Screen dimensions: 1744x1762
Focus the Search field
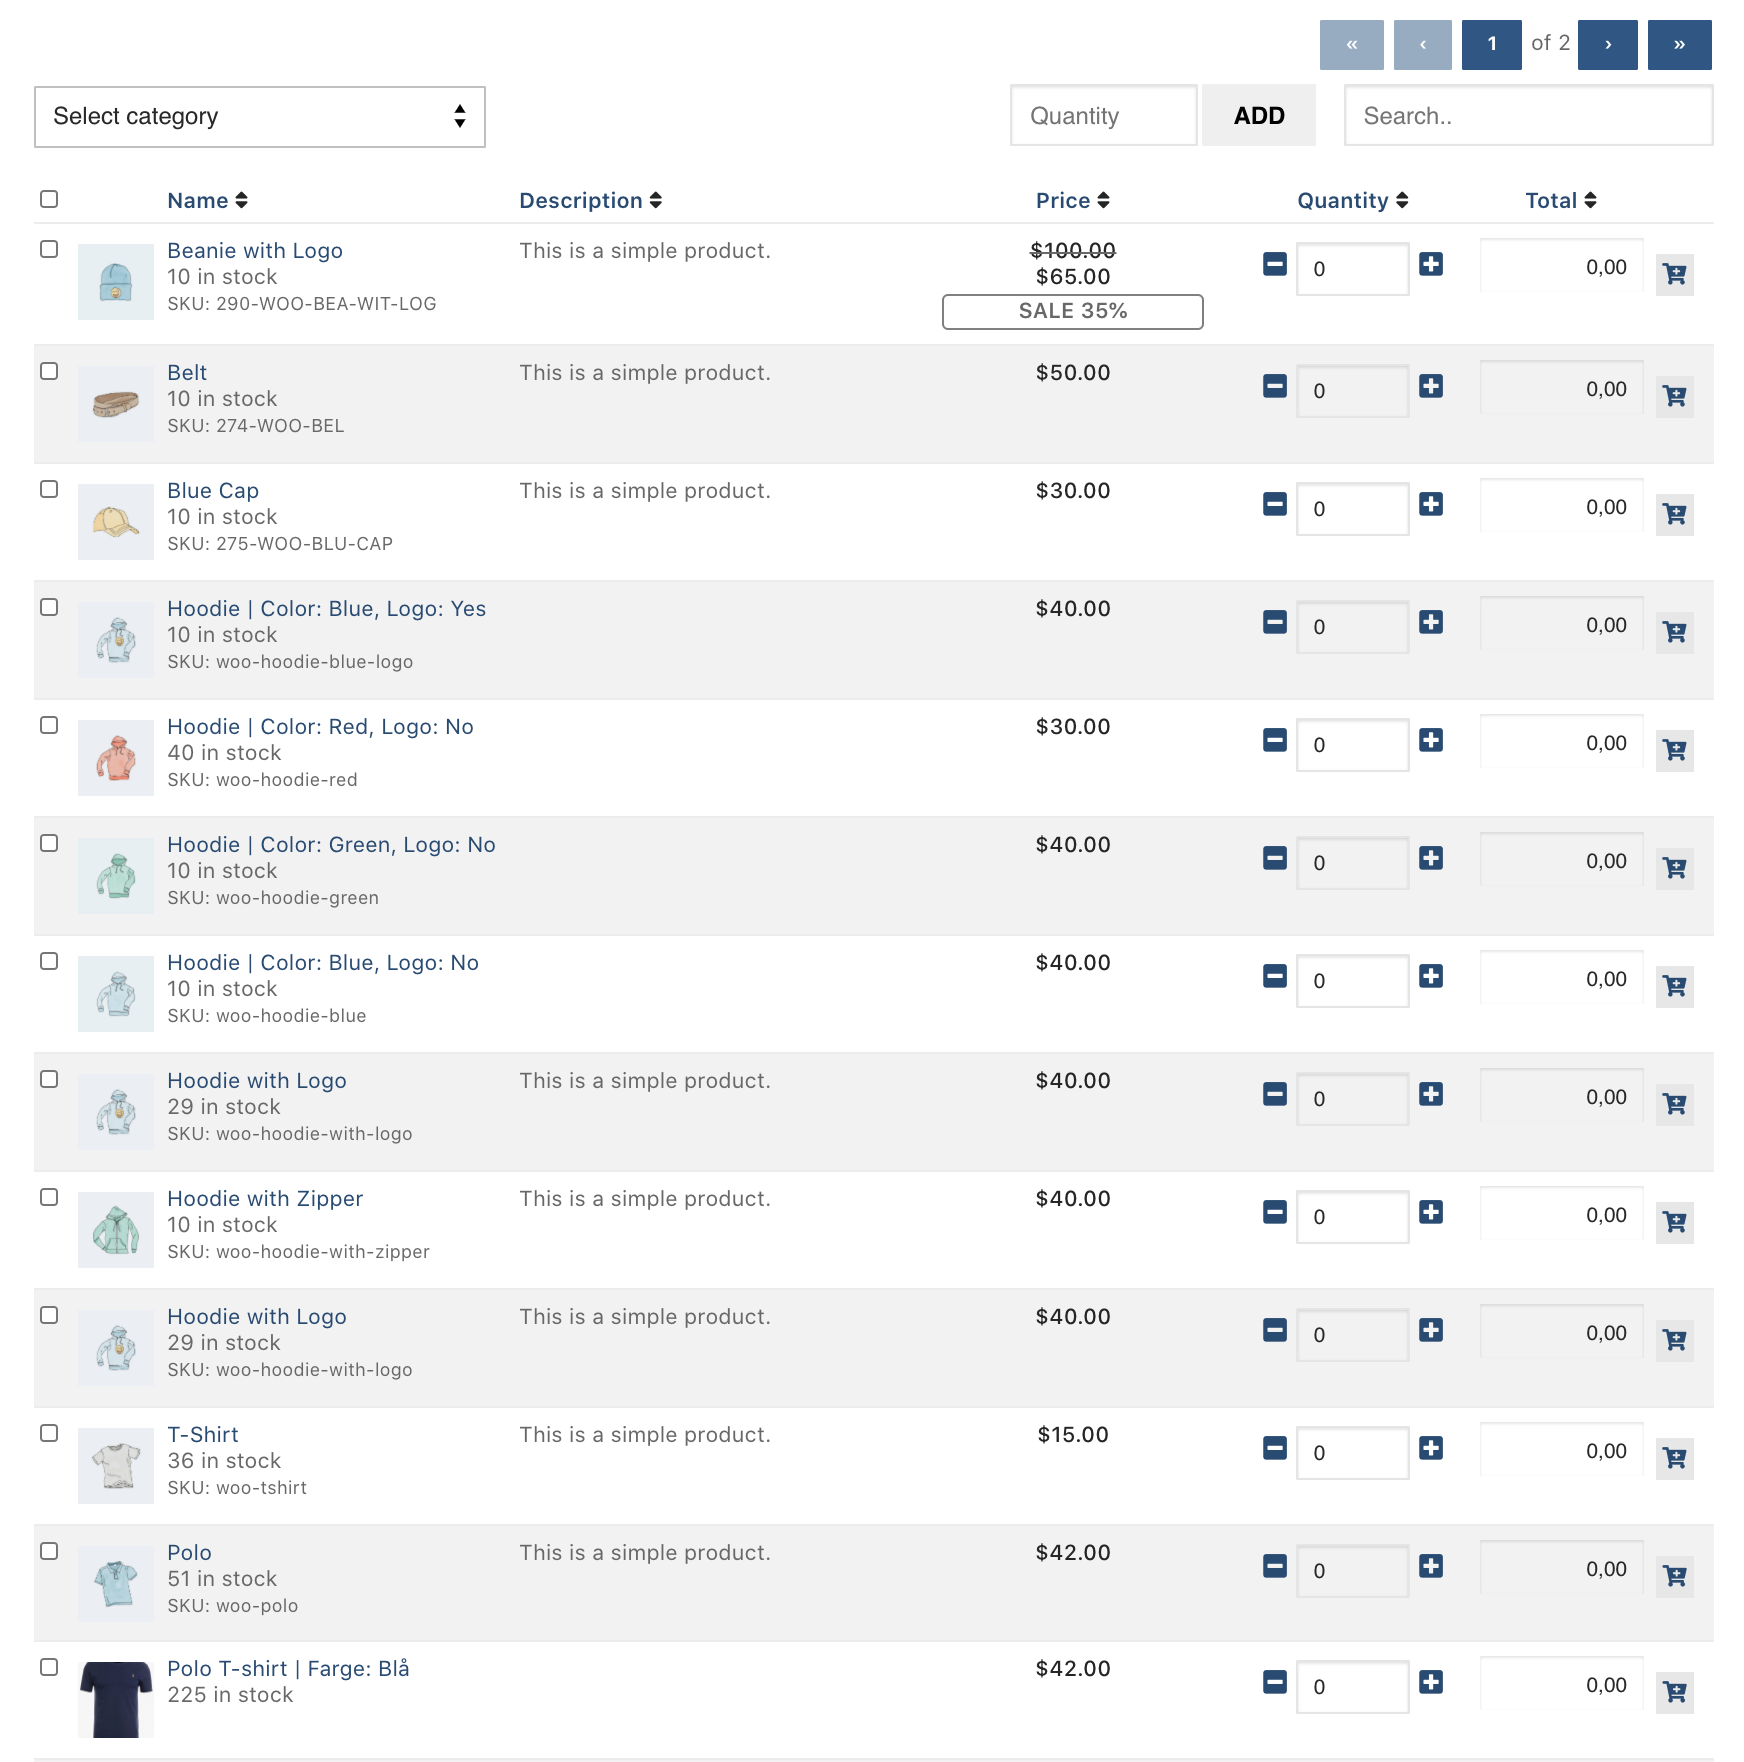click(1527, 116)
